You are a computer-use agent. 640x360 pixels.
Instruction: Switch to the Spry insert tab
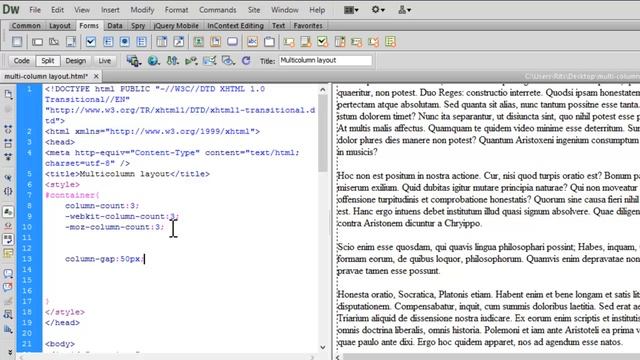138,26
